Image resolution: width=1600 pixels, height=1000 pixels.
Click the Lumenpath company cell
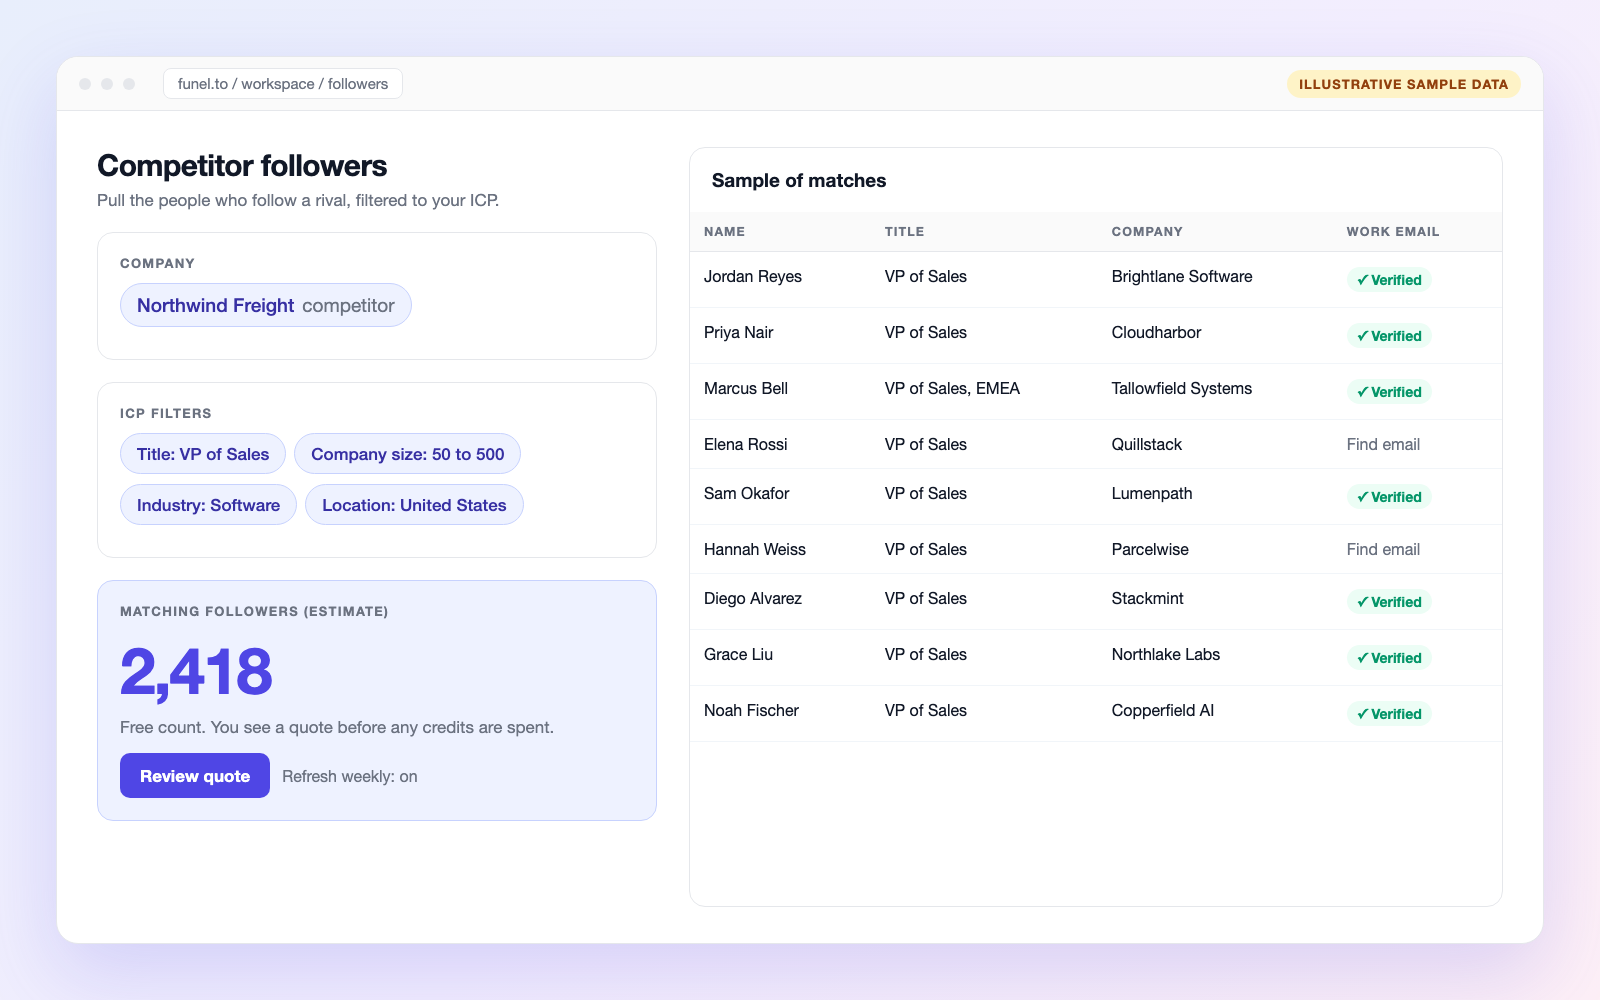1152,493
